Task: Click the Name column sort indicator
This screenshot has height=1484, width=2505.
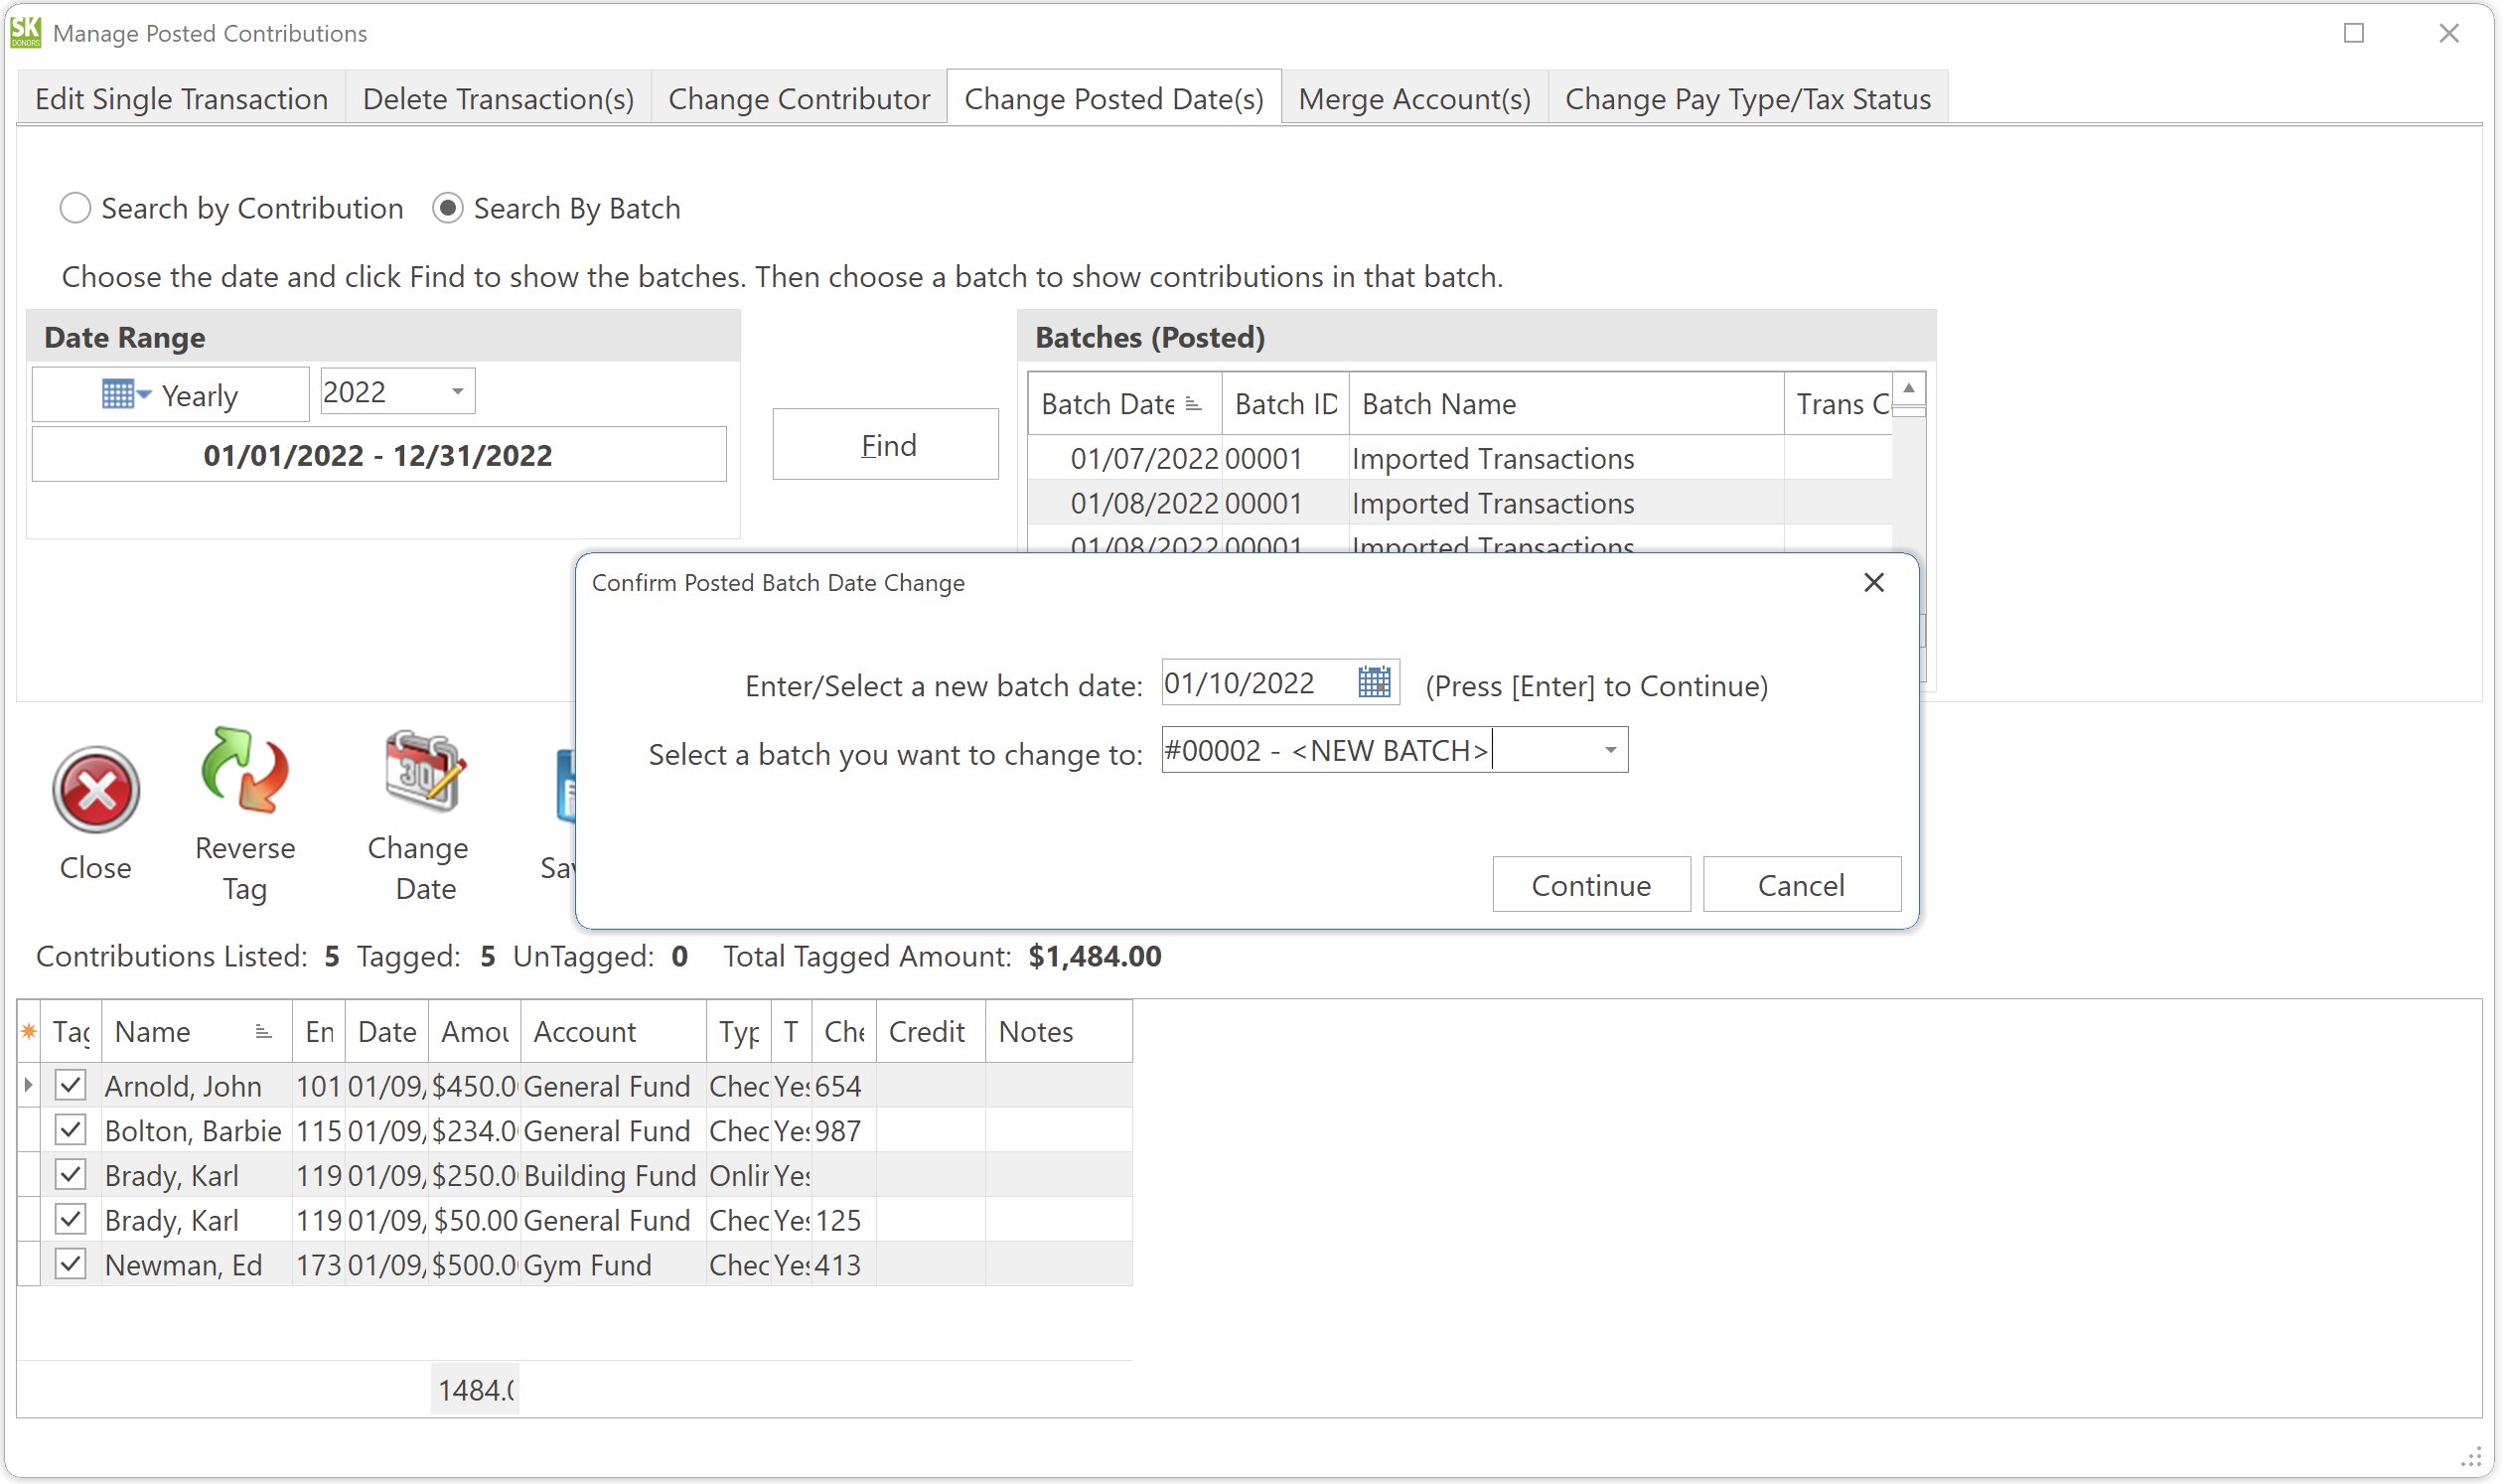Action: pyautogui.click(x=263, y=1030)
